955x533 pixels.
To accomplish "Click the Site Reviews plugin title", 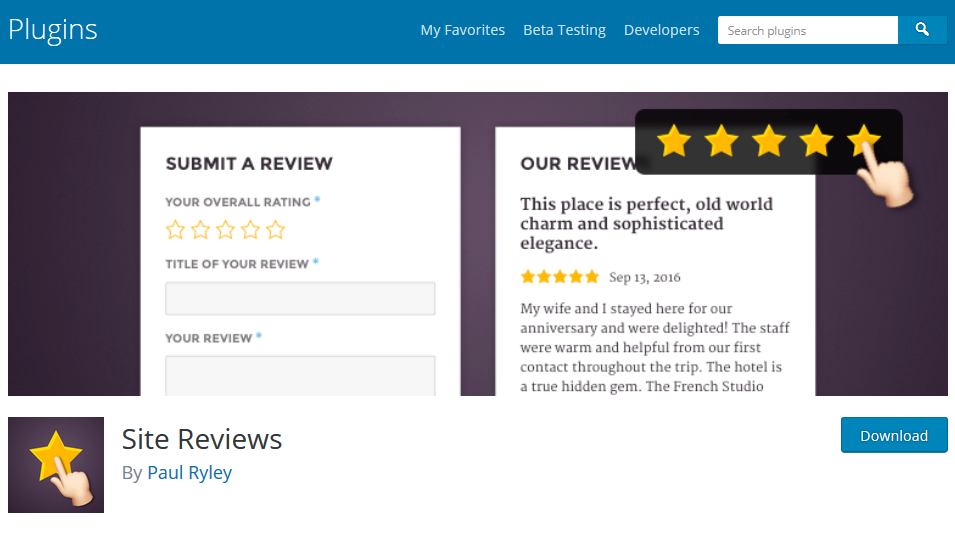I will [202, 438].
